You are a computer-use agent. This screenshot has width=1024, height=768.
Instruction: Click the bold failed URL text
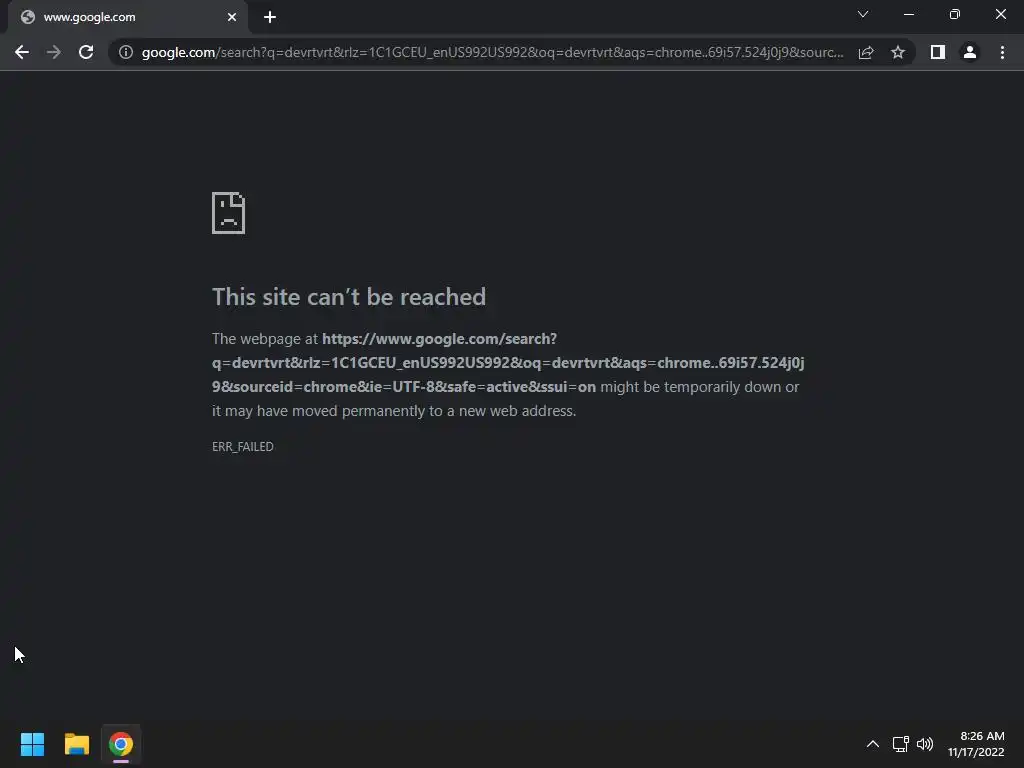point(508,362)
